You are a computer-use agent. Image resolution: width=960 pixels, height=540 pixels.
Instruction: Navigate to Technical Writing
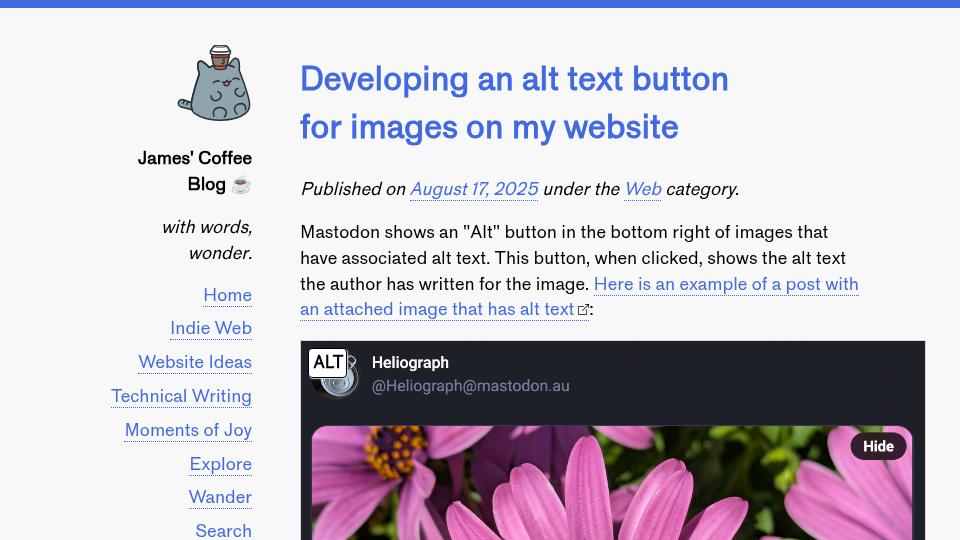pyautogui.click(x=181, y=396)
